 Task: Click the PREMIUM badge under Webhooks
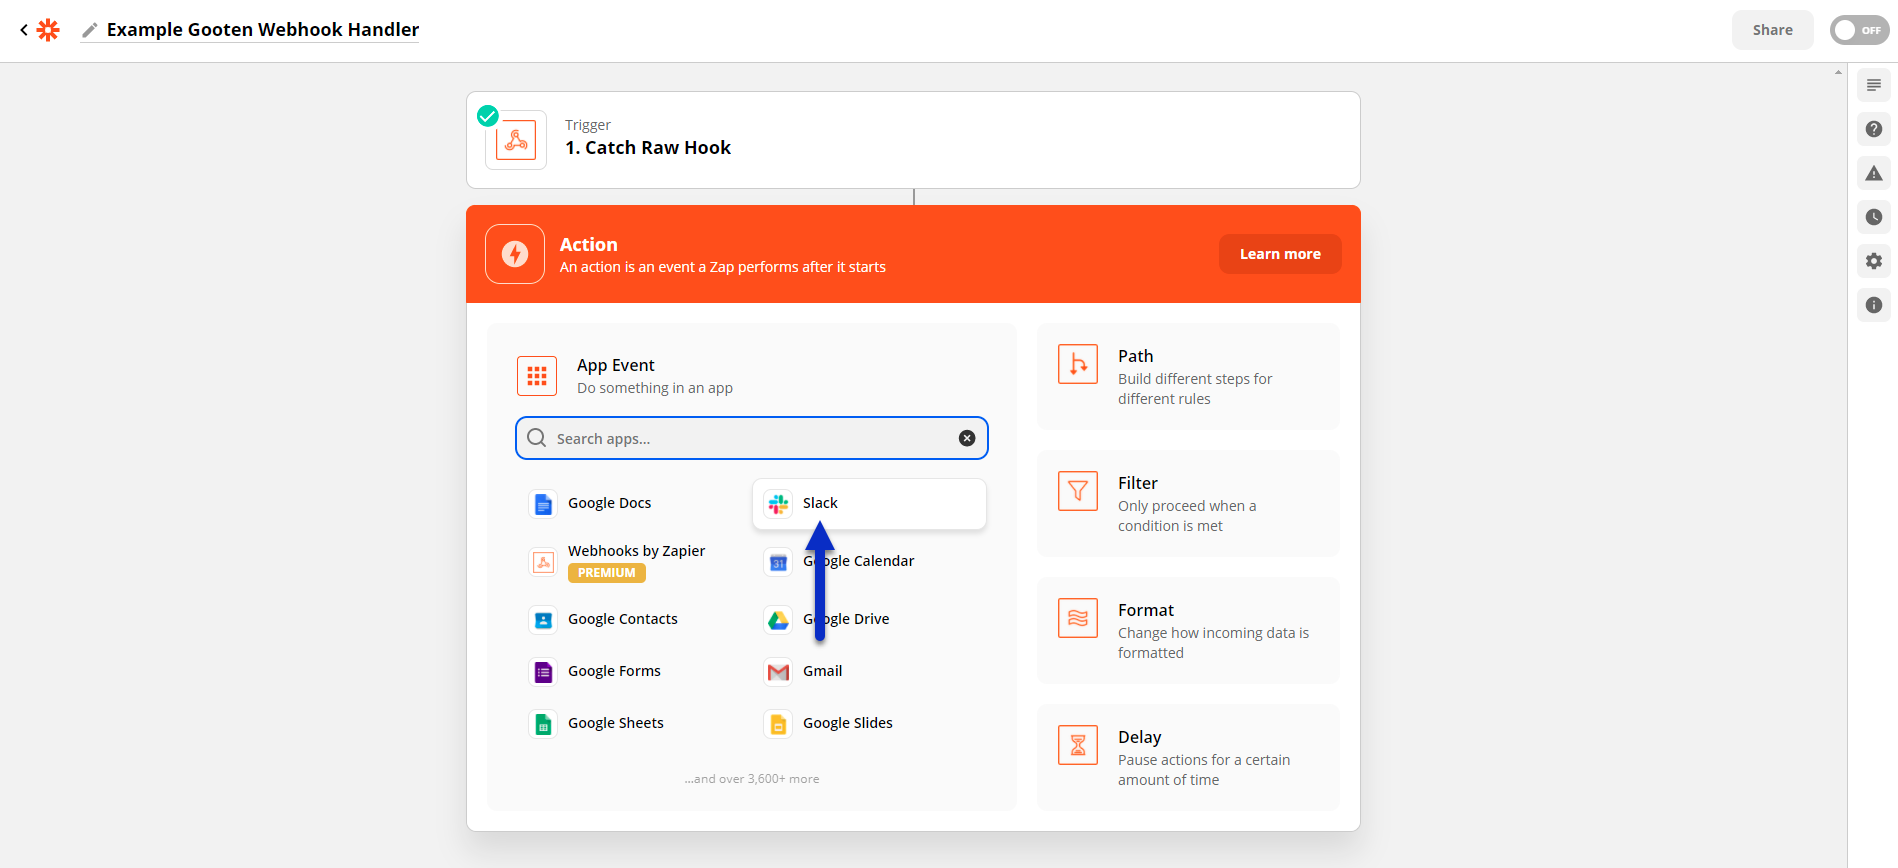(606, 573)
